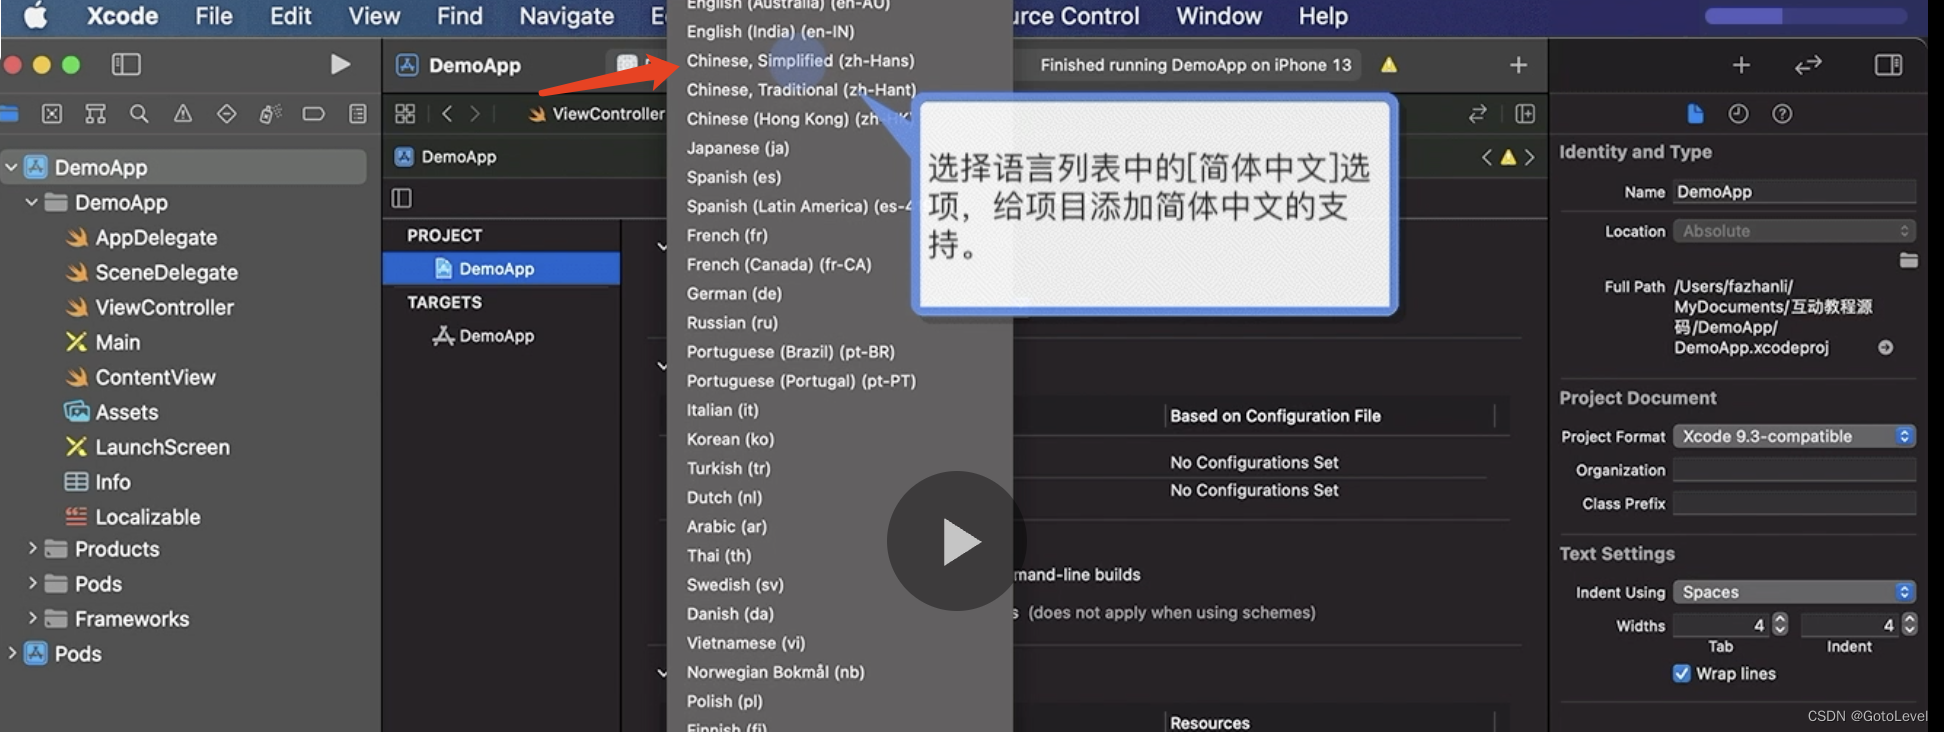
Task: Collapse the DemoApp group folder
Action: coord(32,202)
